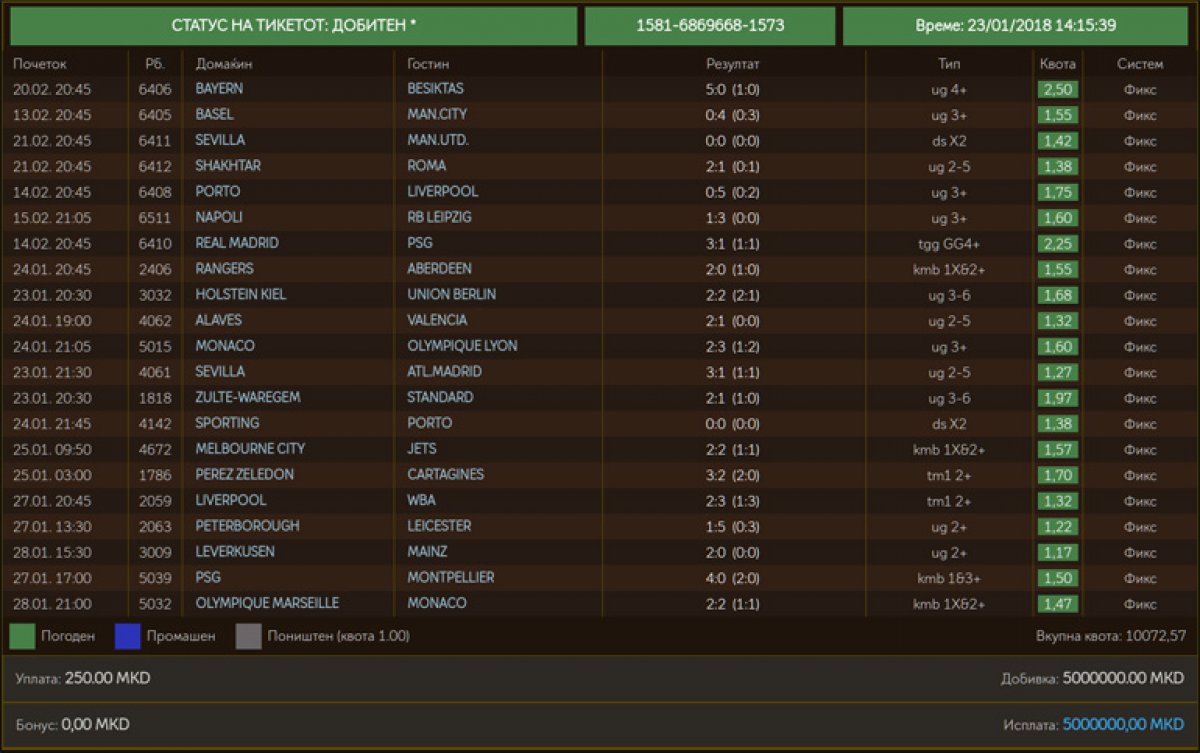Click the blue payout value 5000000,00 MKD
Image resolution: width=1200 pixels, height=753 pixels.
click(1124, 725)
